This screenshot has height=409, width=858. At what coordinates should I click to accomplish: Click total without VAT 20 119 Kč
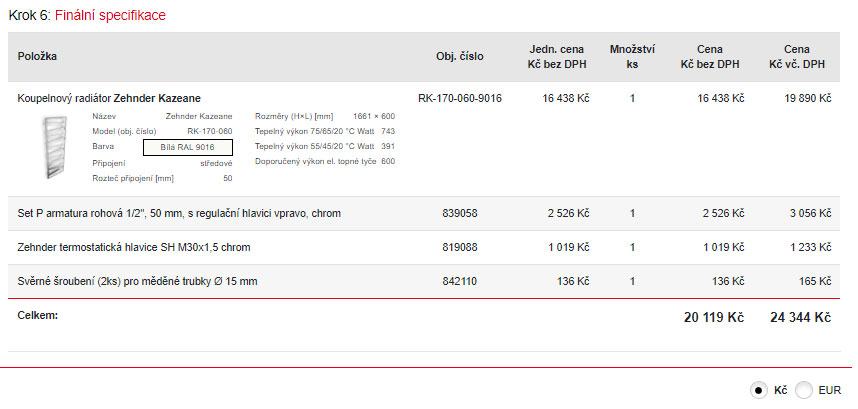pyautogui.click(x=714, y=318)
